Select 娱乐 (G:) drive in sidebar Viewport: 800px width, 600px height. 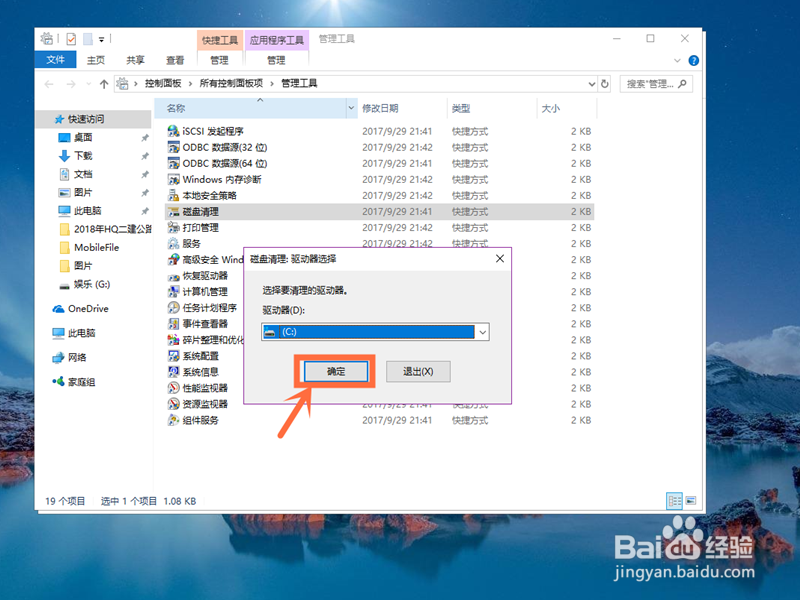(x=93, y=284)
